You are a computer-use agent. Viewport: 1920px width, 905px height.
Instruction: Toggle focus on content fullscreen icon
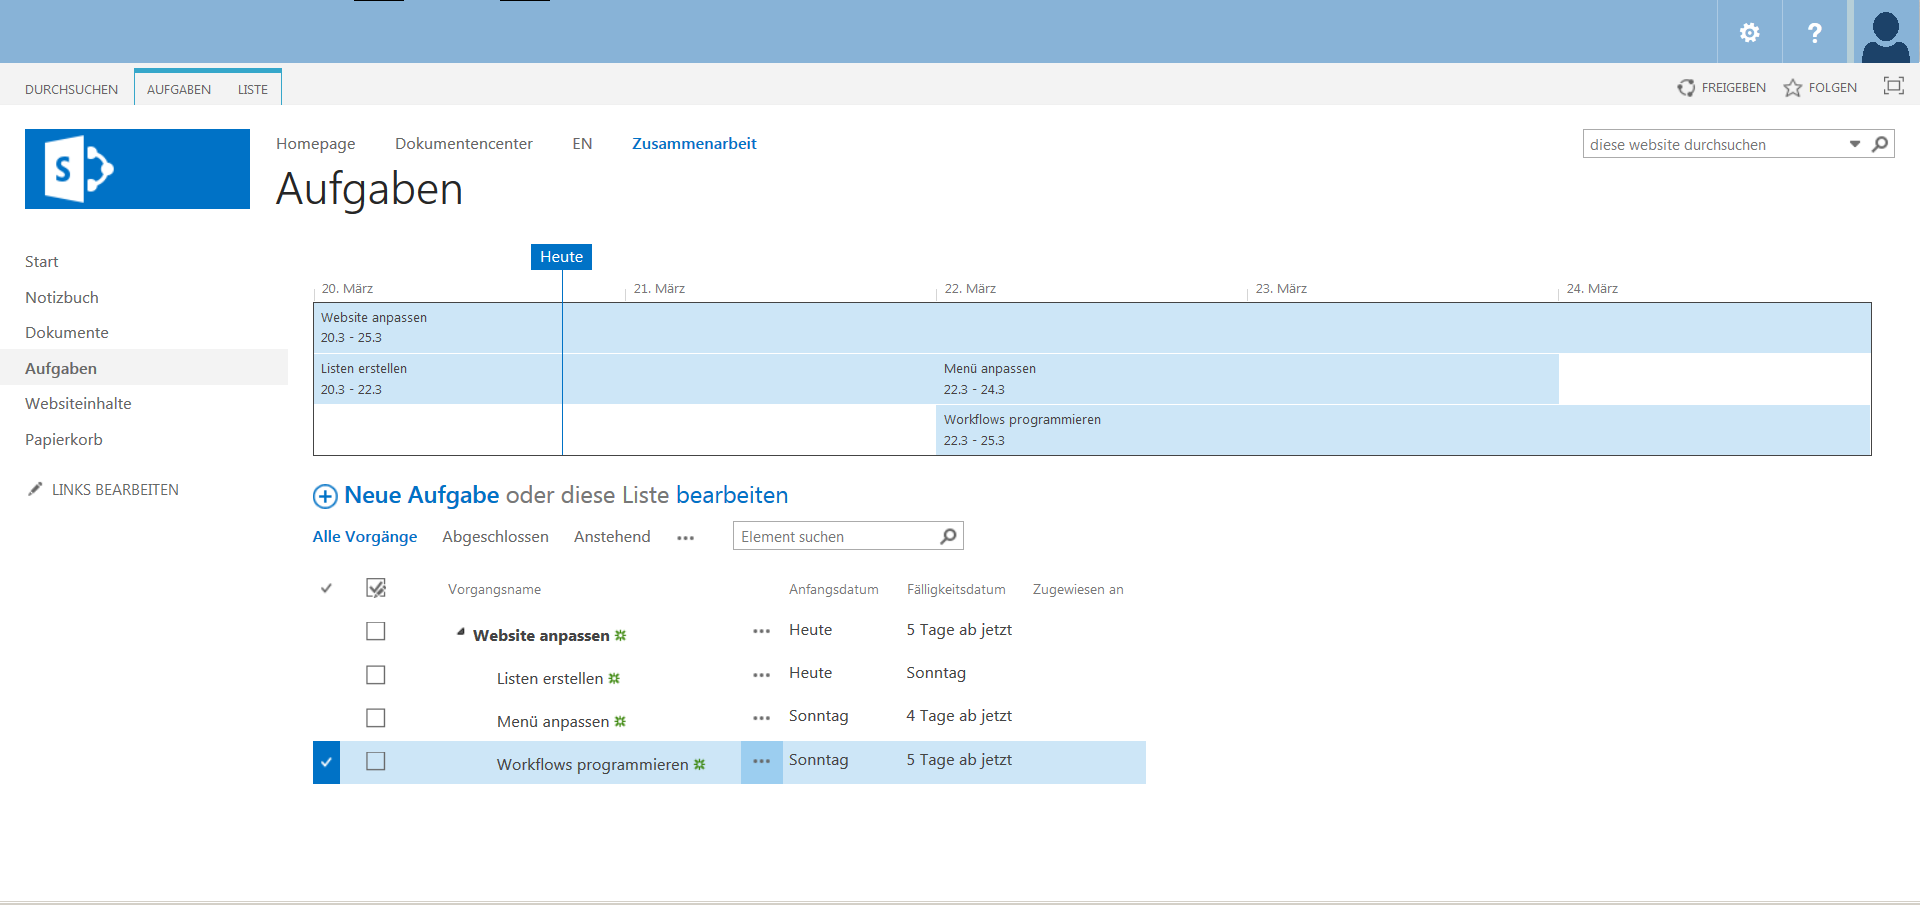[x=1893, y=86]
